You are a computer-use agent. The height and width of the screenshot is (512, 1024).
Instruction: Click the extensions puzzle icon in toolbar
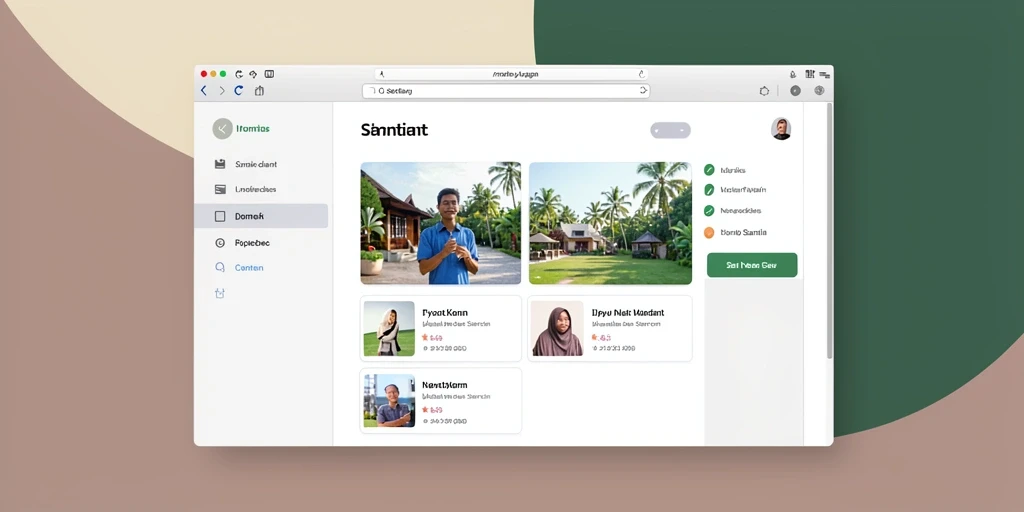[x=764, y=91]
